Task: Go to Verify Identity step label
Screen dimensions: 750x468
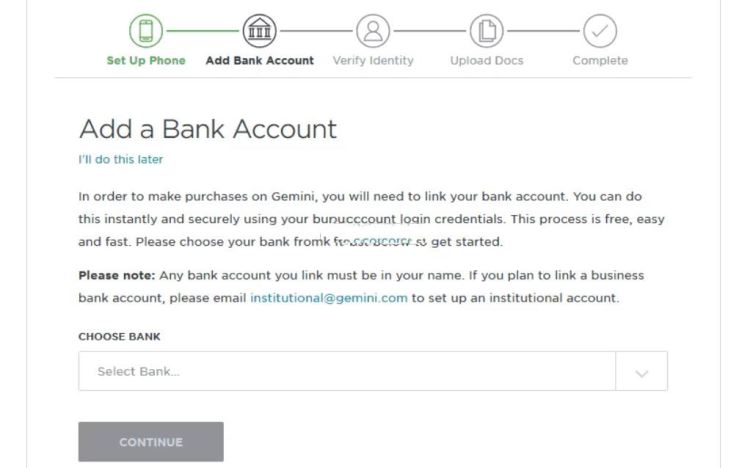Action: 373,61
